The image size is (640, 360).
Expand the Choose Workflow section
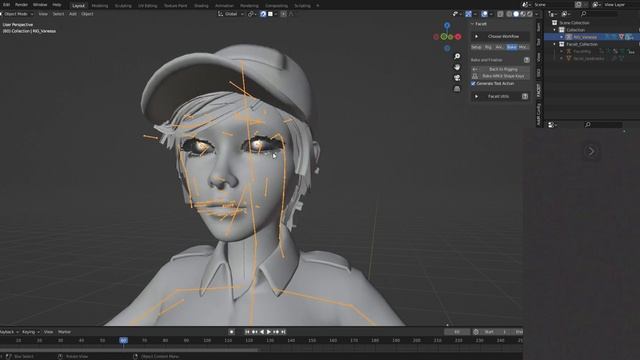pyautogui.click(x=500, y=36)
